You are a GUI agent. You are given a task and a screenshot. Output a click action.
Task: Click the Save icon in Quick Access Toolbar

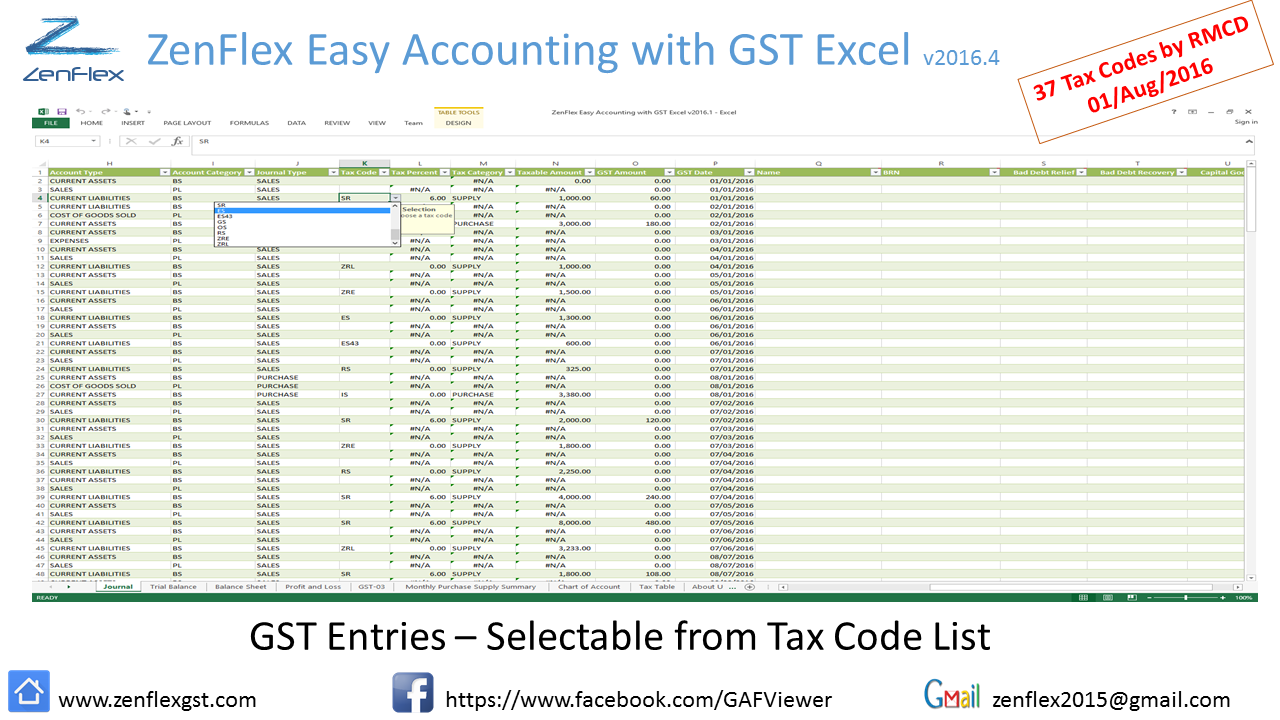click(62, 112)
